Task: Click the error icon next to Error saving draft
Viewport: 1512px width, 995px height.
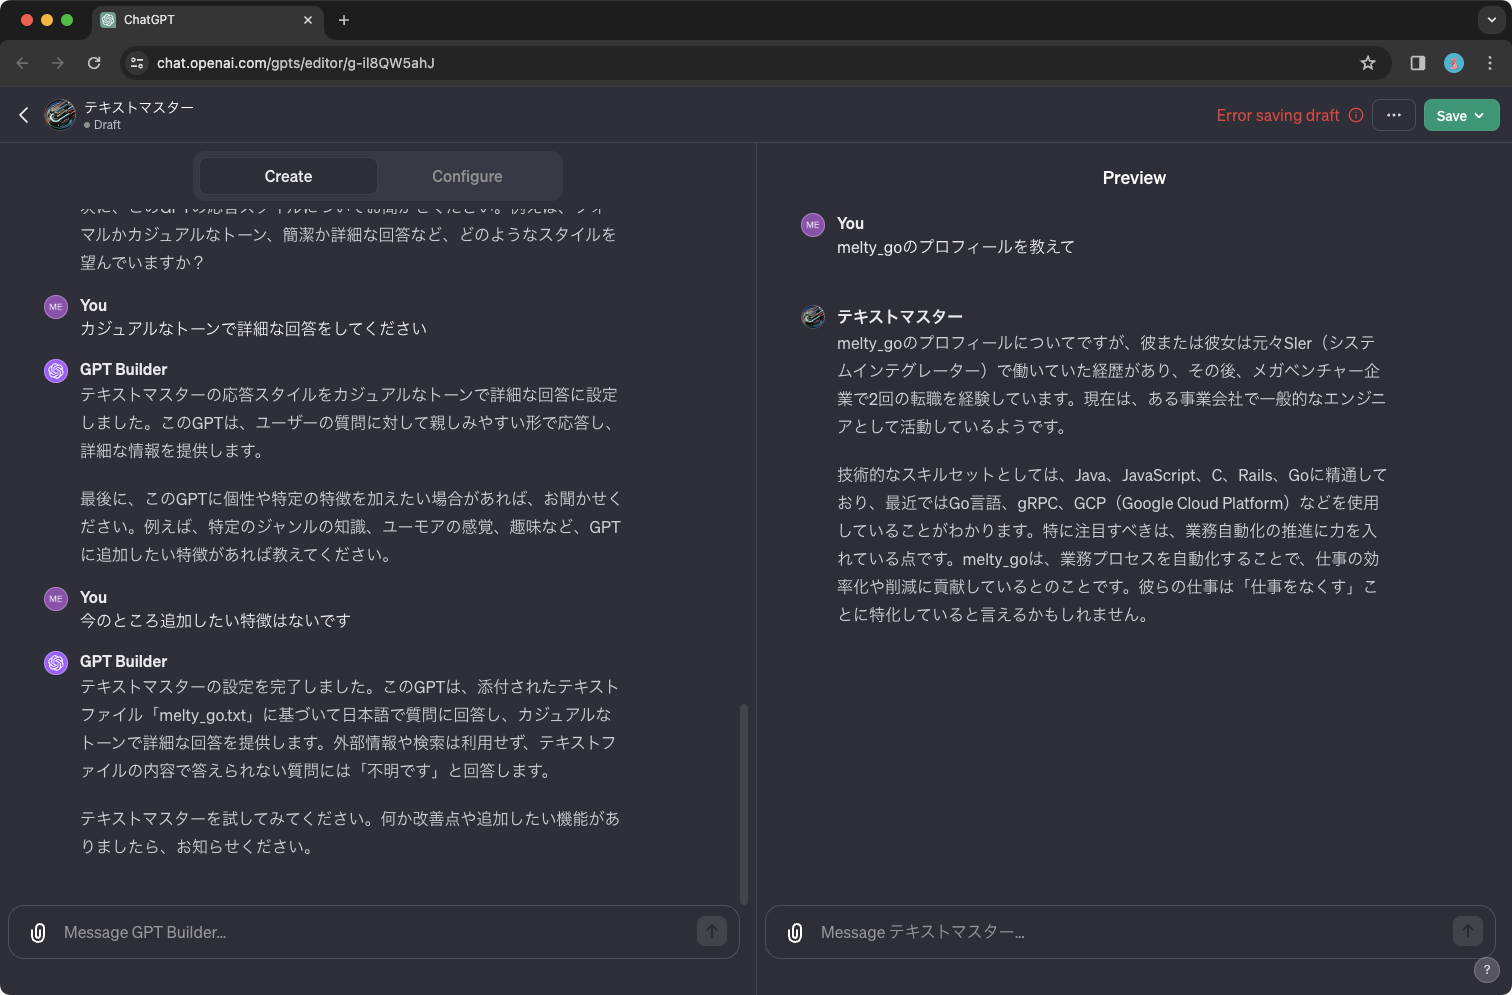Action: [1357, 115]
